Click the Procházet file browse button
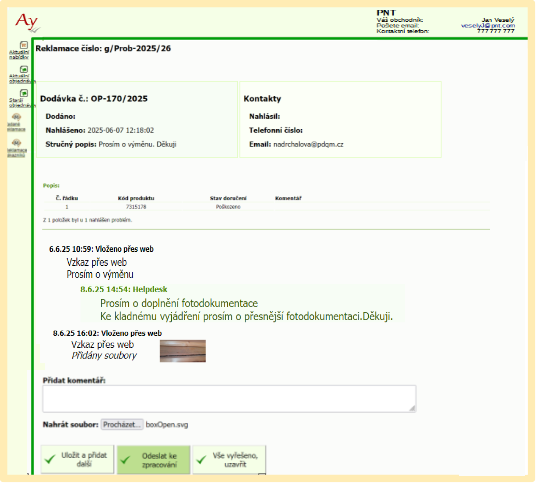 pos(122,425)
